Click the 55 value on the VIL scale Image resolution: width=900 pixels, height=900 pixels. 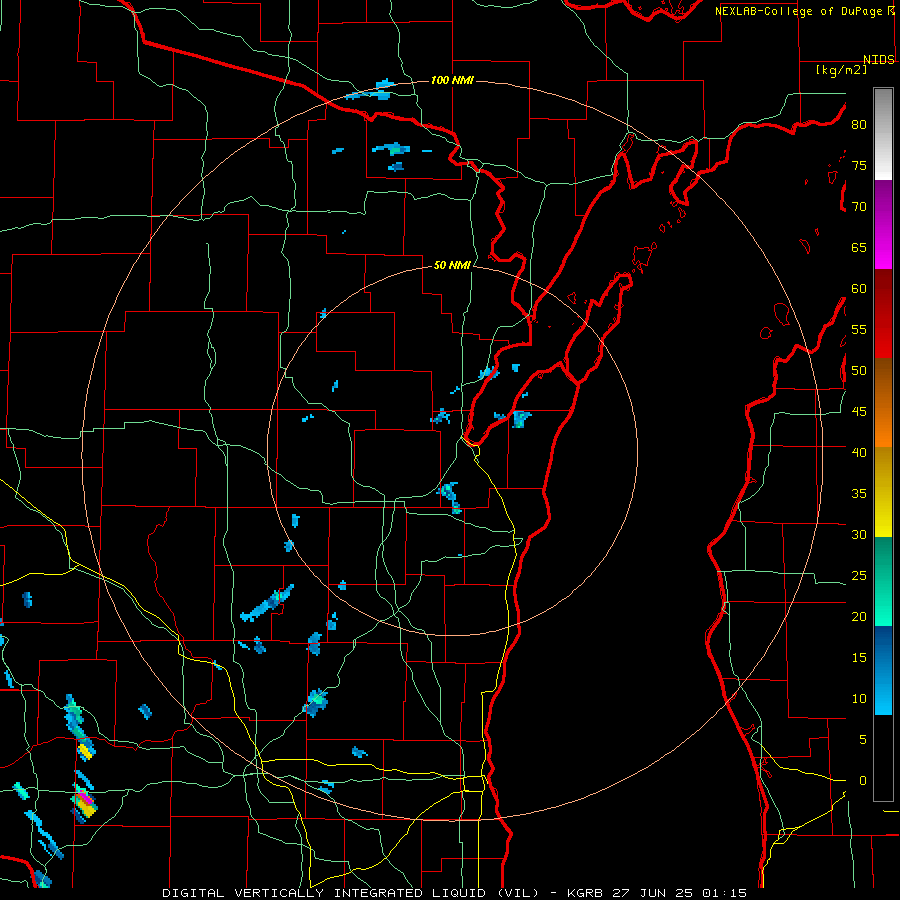pos(859,329)
